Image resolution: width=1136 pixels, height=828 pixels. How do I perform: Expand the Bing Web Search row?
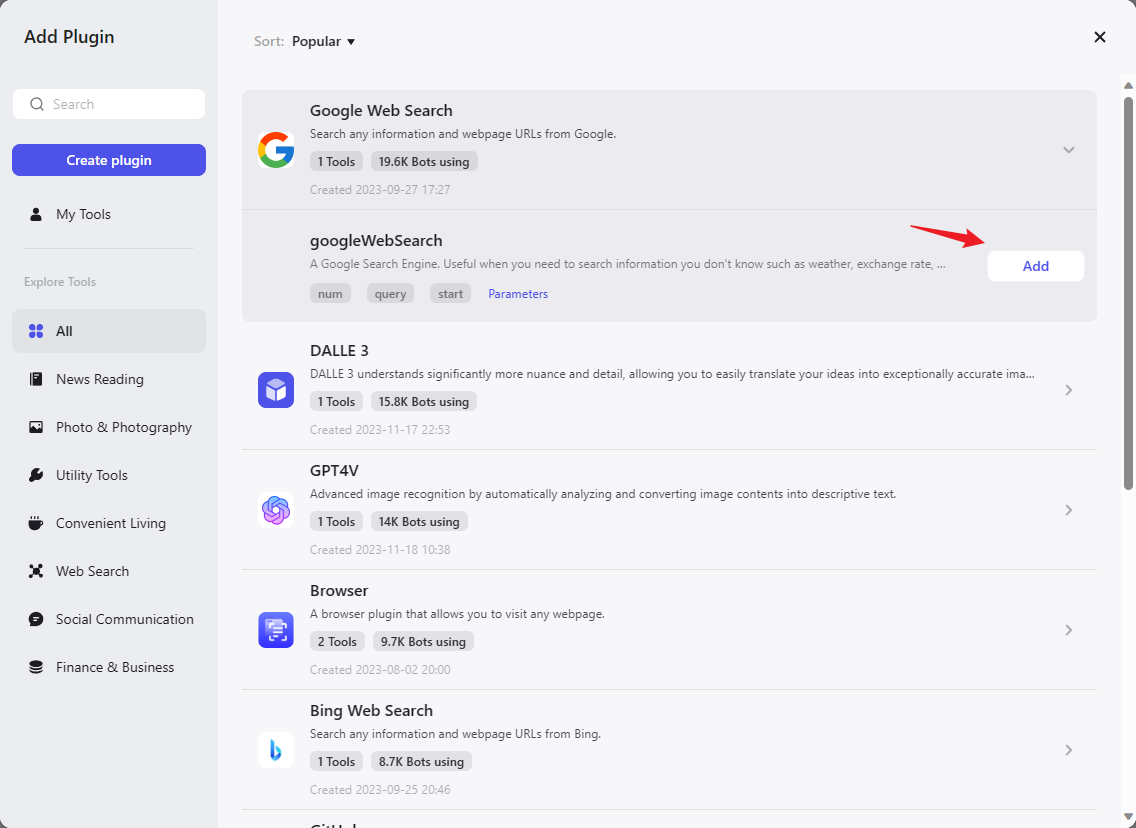click(1068, 750)
